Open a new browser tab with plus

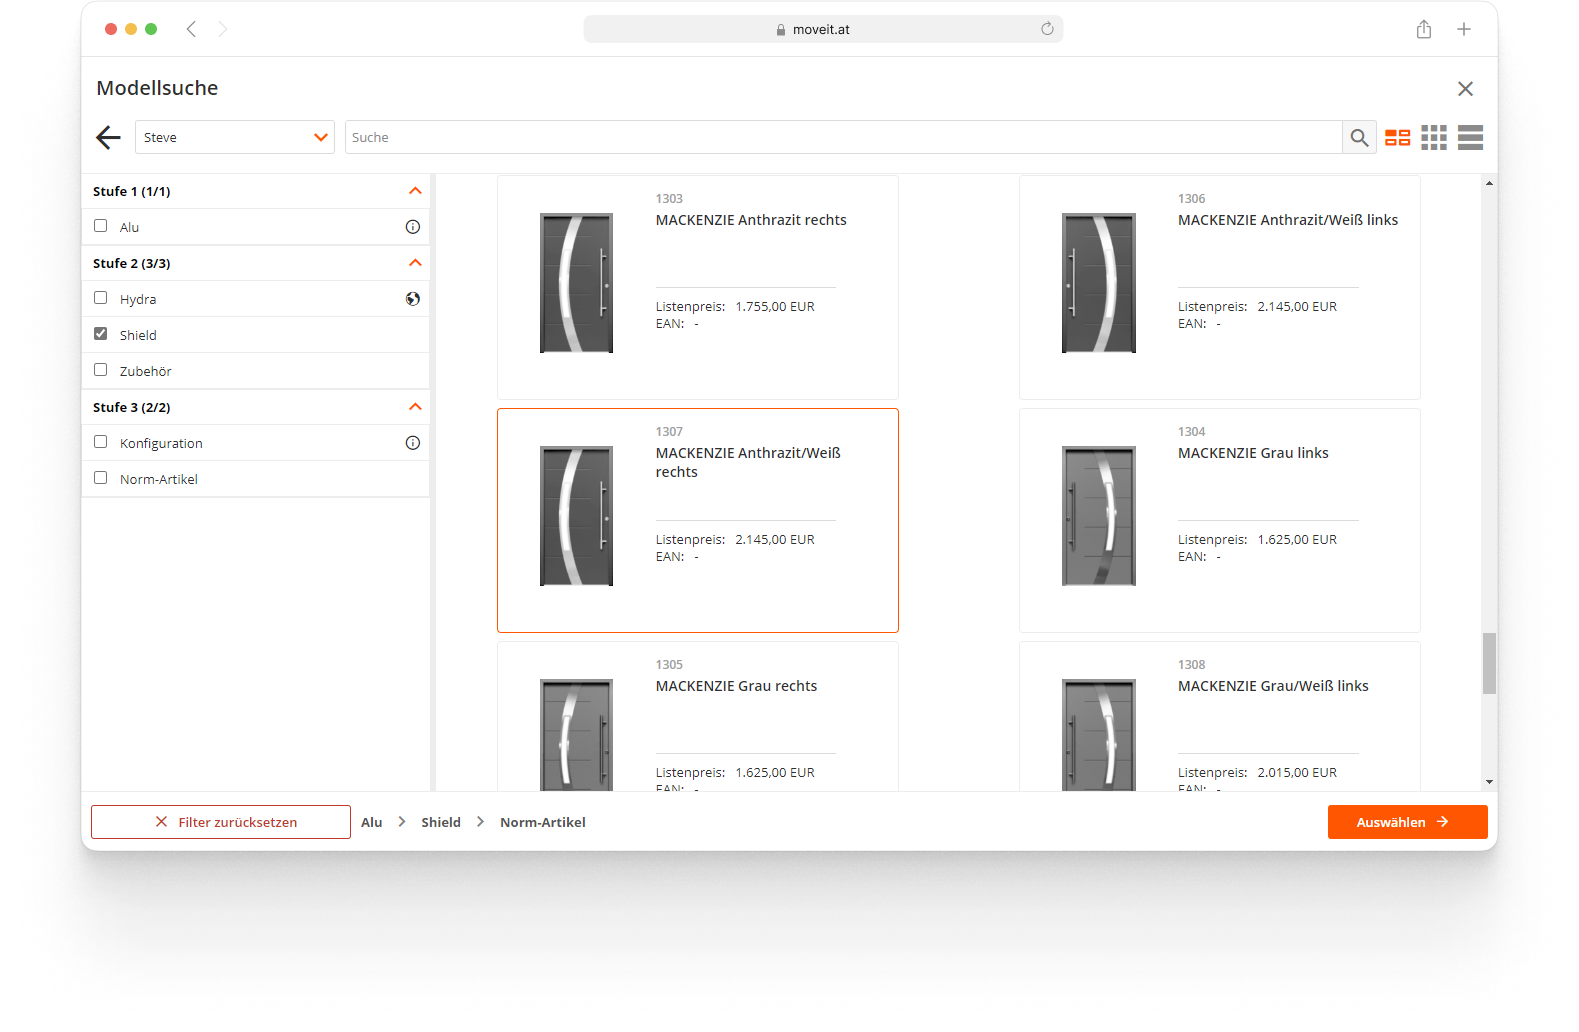tap(1463, 29)
